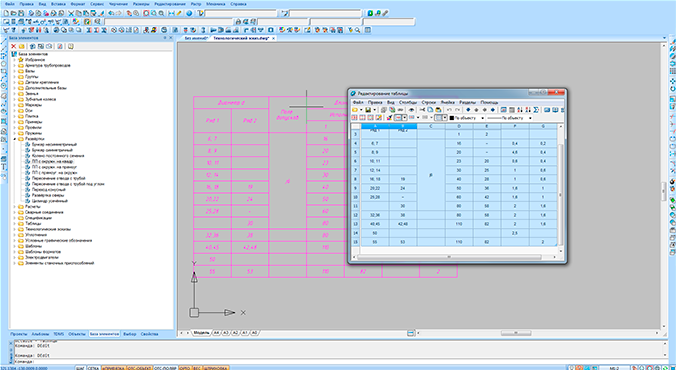Open dropdown arrow next to save icon in editor

pyautogui.click(x=375, y=110)
